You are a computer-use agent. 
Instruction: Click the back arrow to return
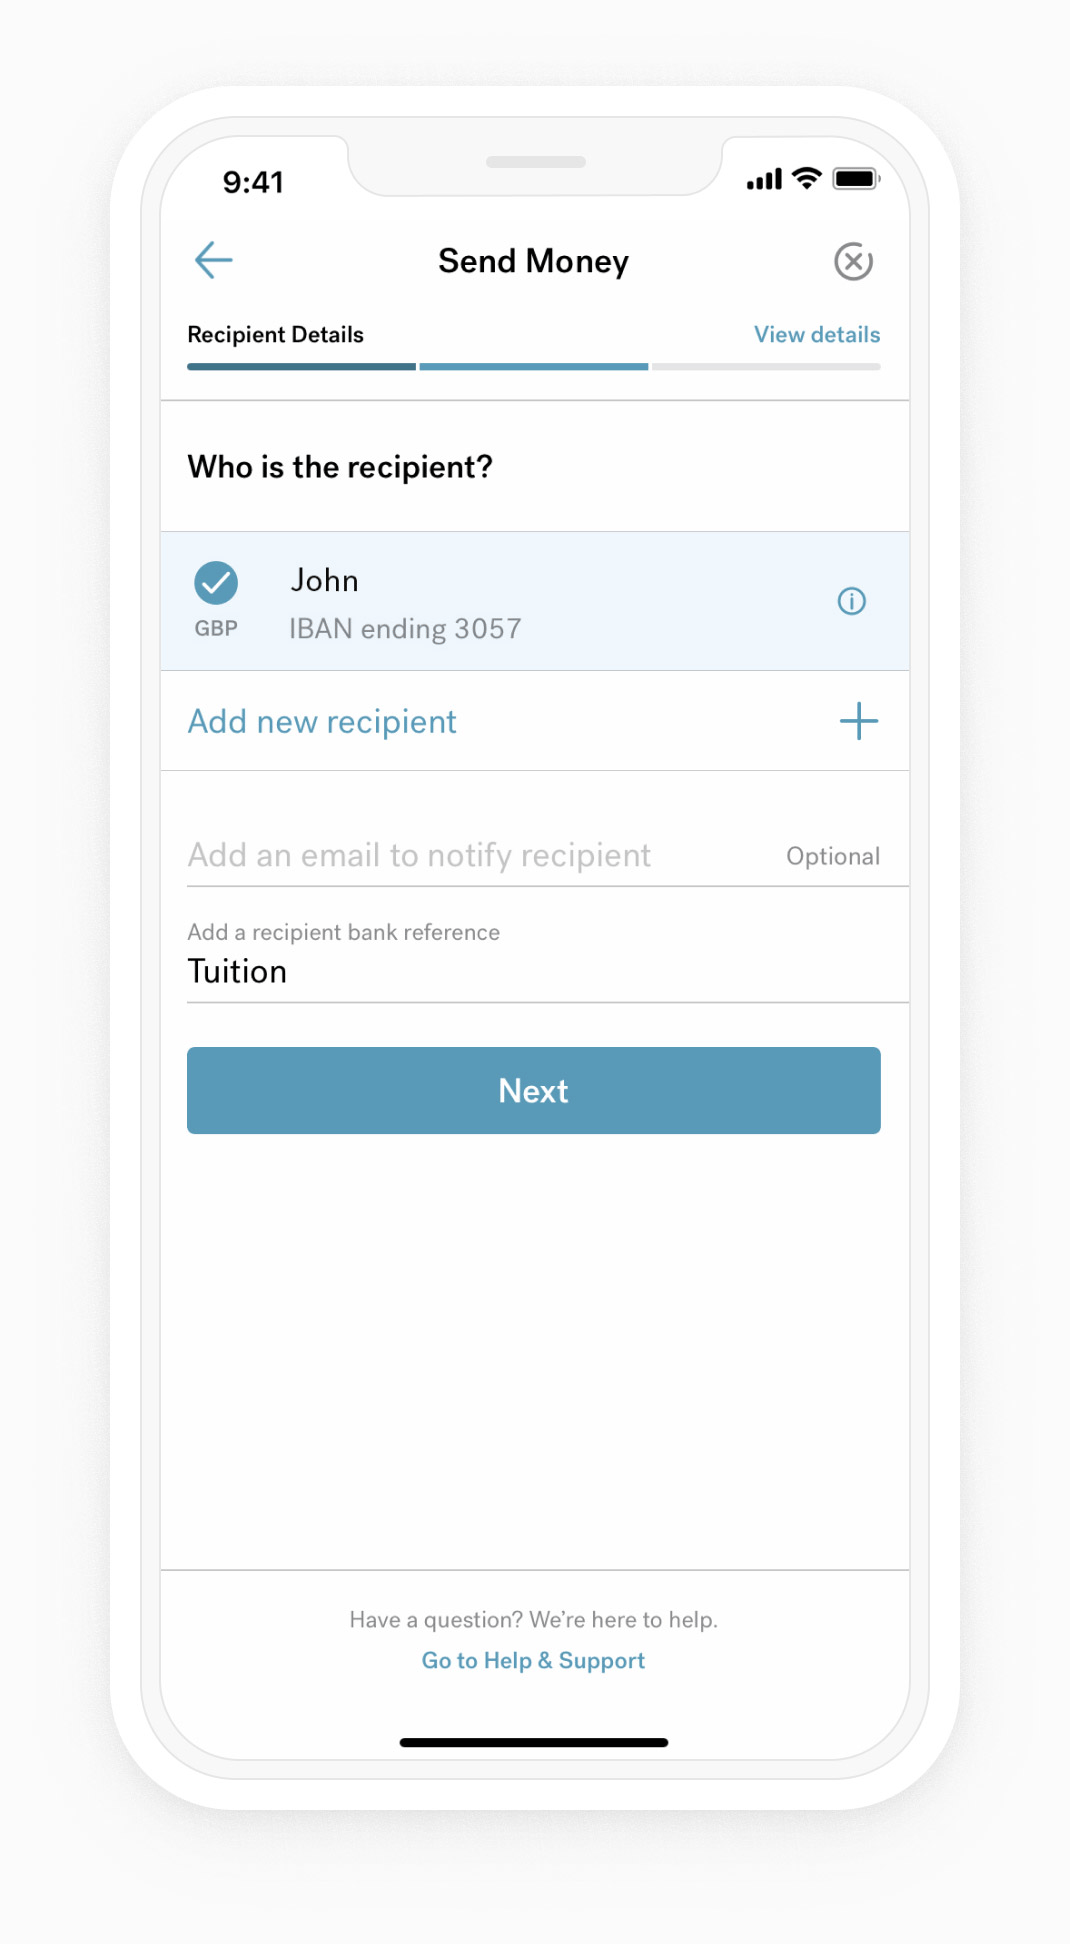(x=212, y=260)
